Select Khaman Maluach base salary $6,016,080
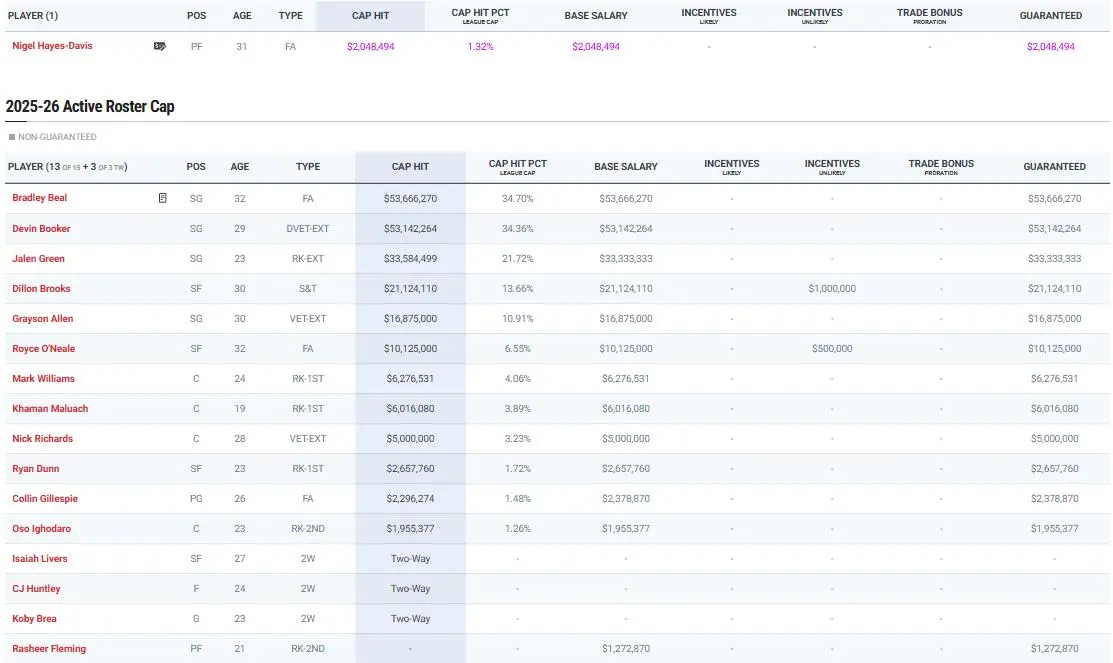1113x663 pixels. (x=626, y=409)
